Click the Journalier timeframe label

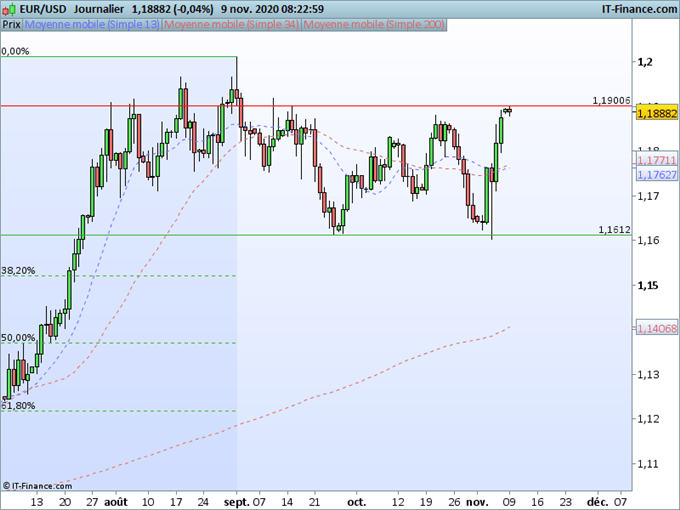[98, 9]
